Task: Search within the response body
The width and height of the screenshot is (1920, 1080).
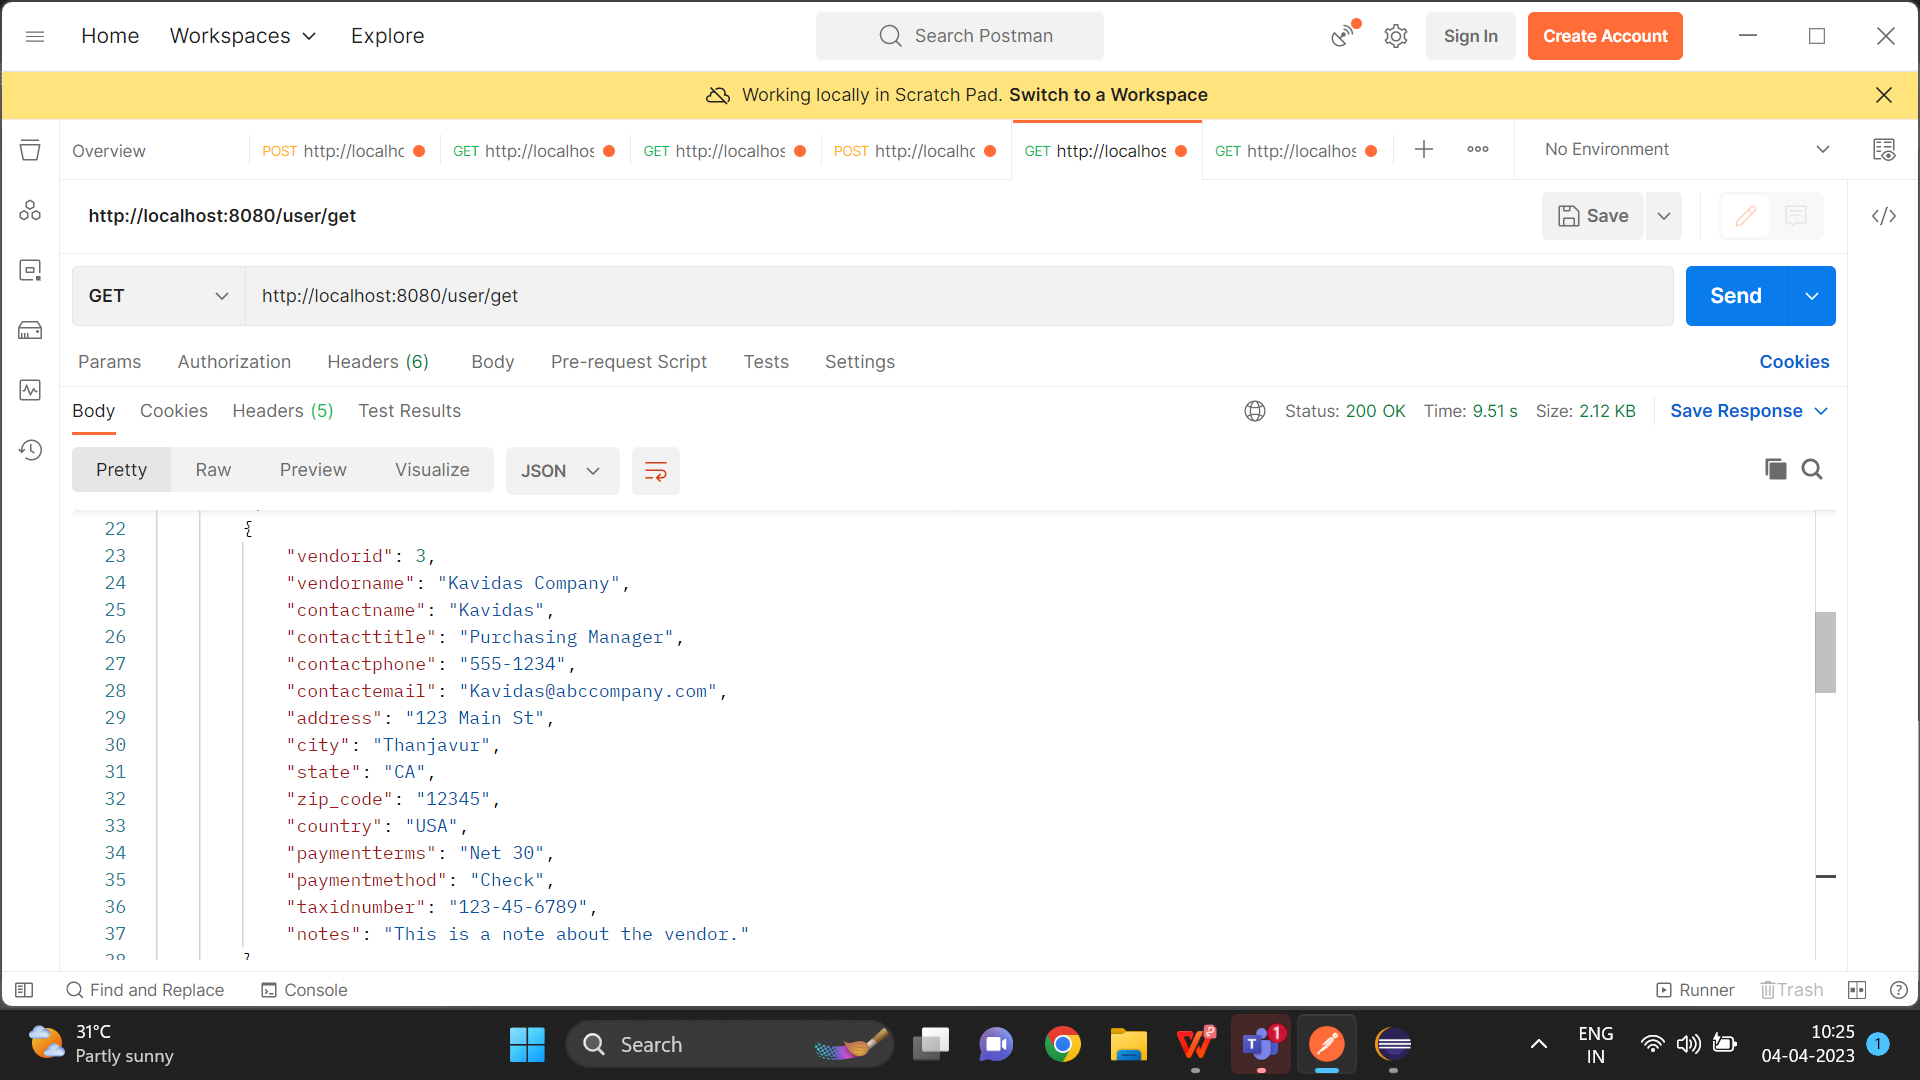Action: 1813,468
